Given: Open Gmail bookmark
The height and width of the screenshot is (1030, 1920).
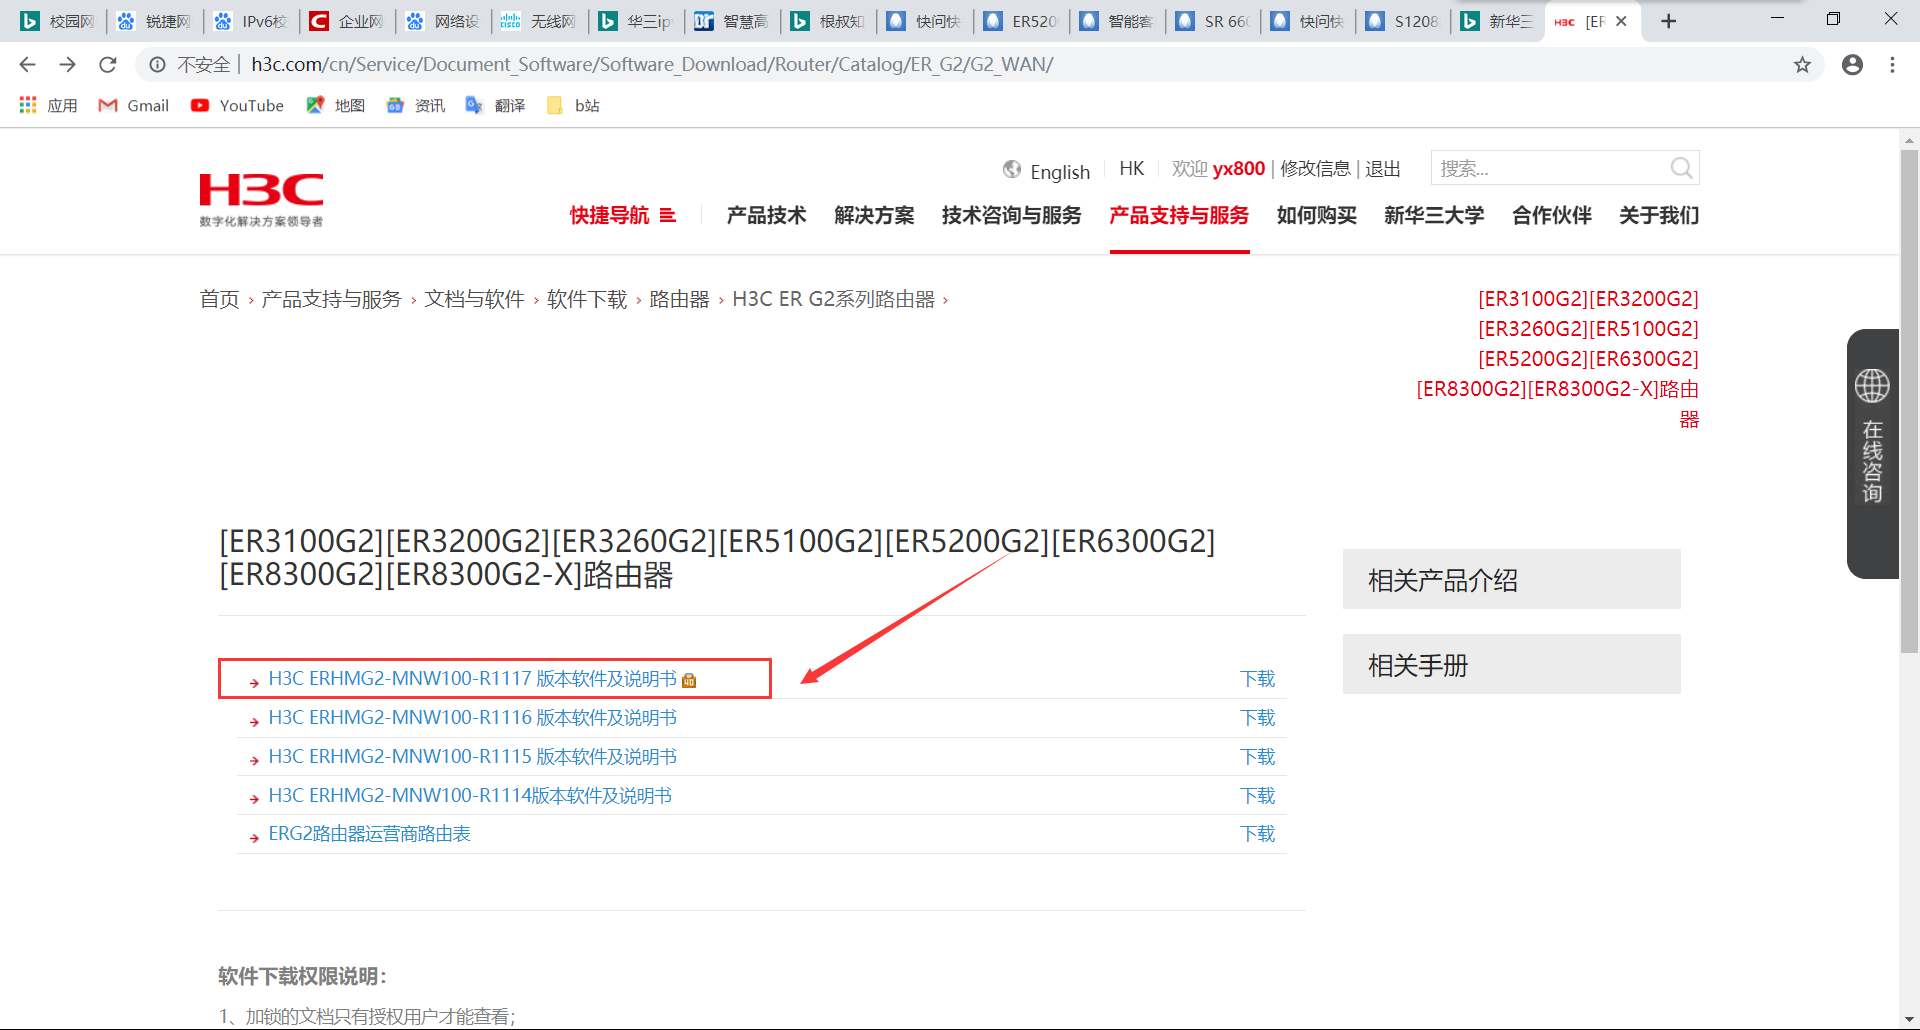Looking at the screenshot, I should (x=134, y=105).
